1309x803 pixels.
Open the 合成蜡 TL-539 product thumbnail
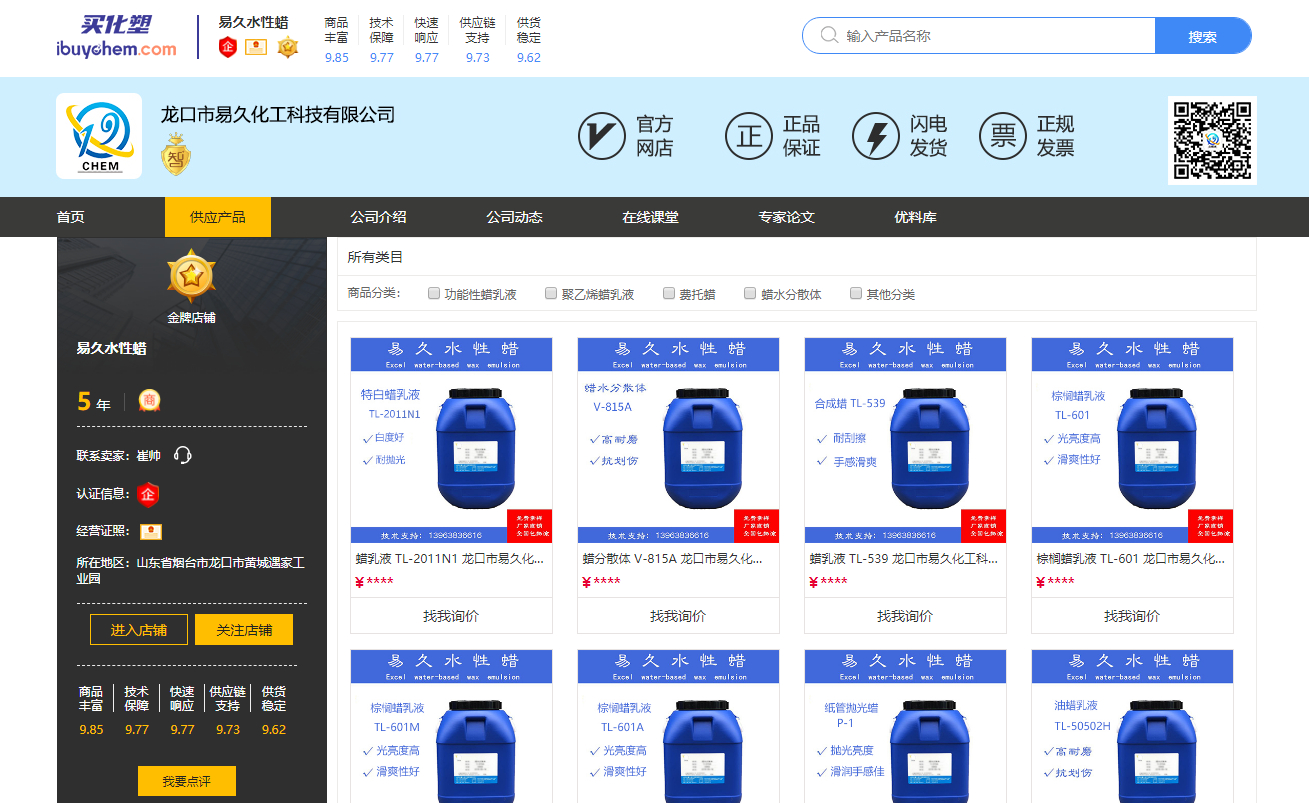point(905,440)
